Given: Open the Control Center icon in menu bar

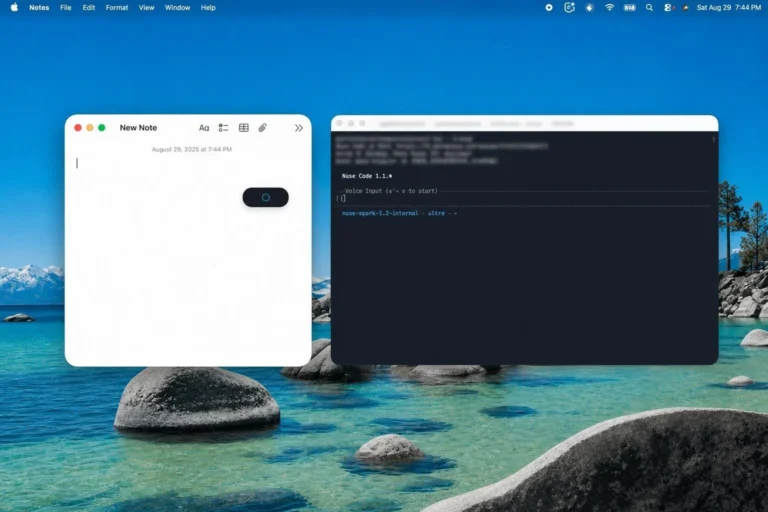Looking at the screenshot, I should [668, 7].
